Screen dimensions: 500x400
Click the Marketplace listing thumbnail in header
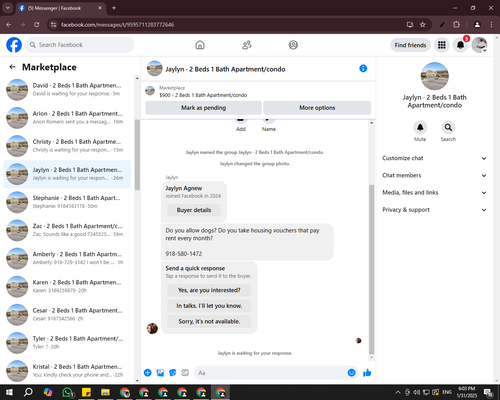click(150, 91)
